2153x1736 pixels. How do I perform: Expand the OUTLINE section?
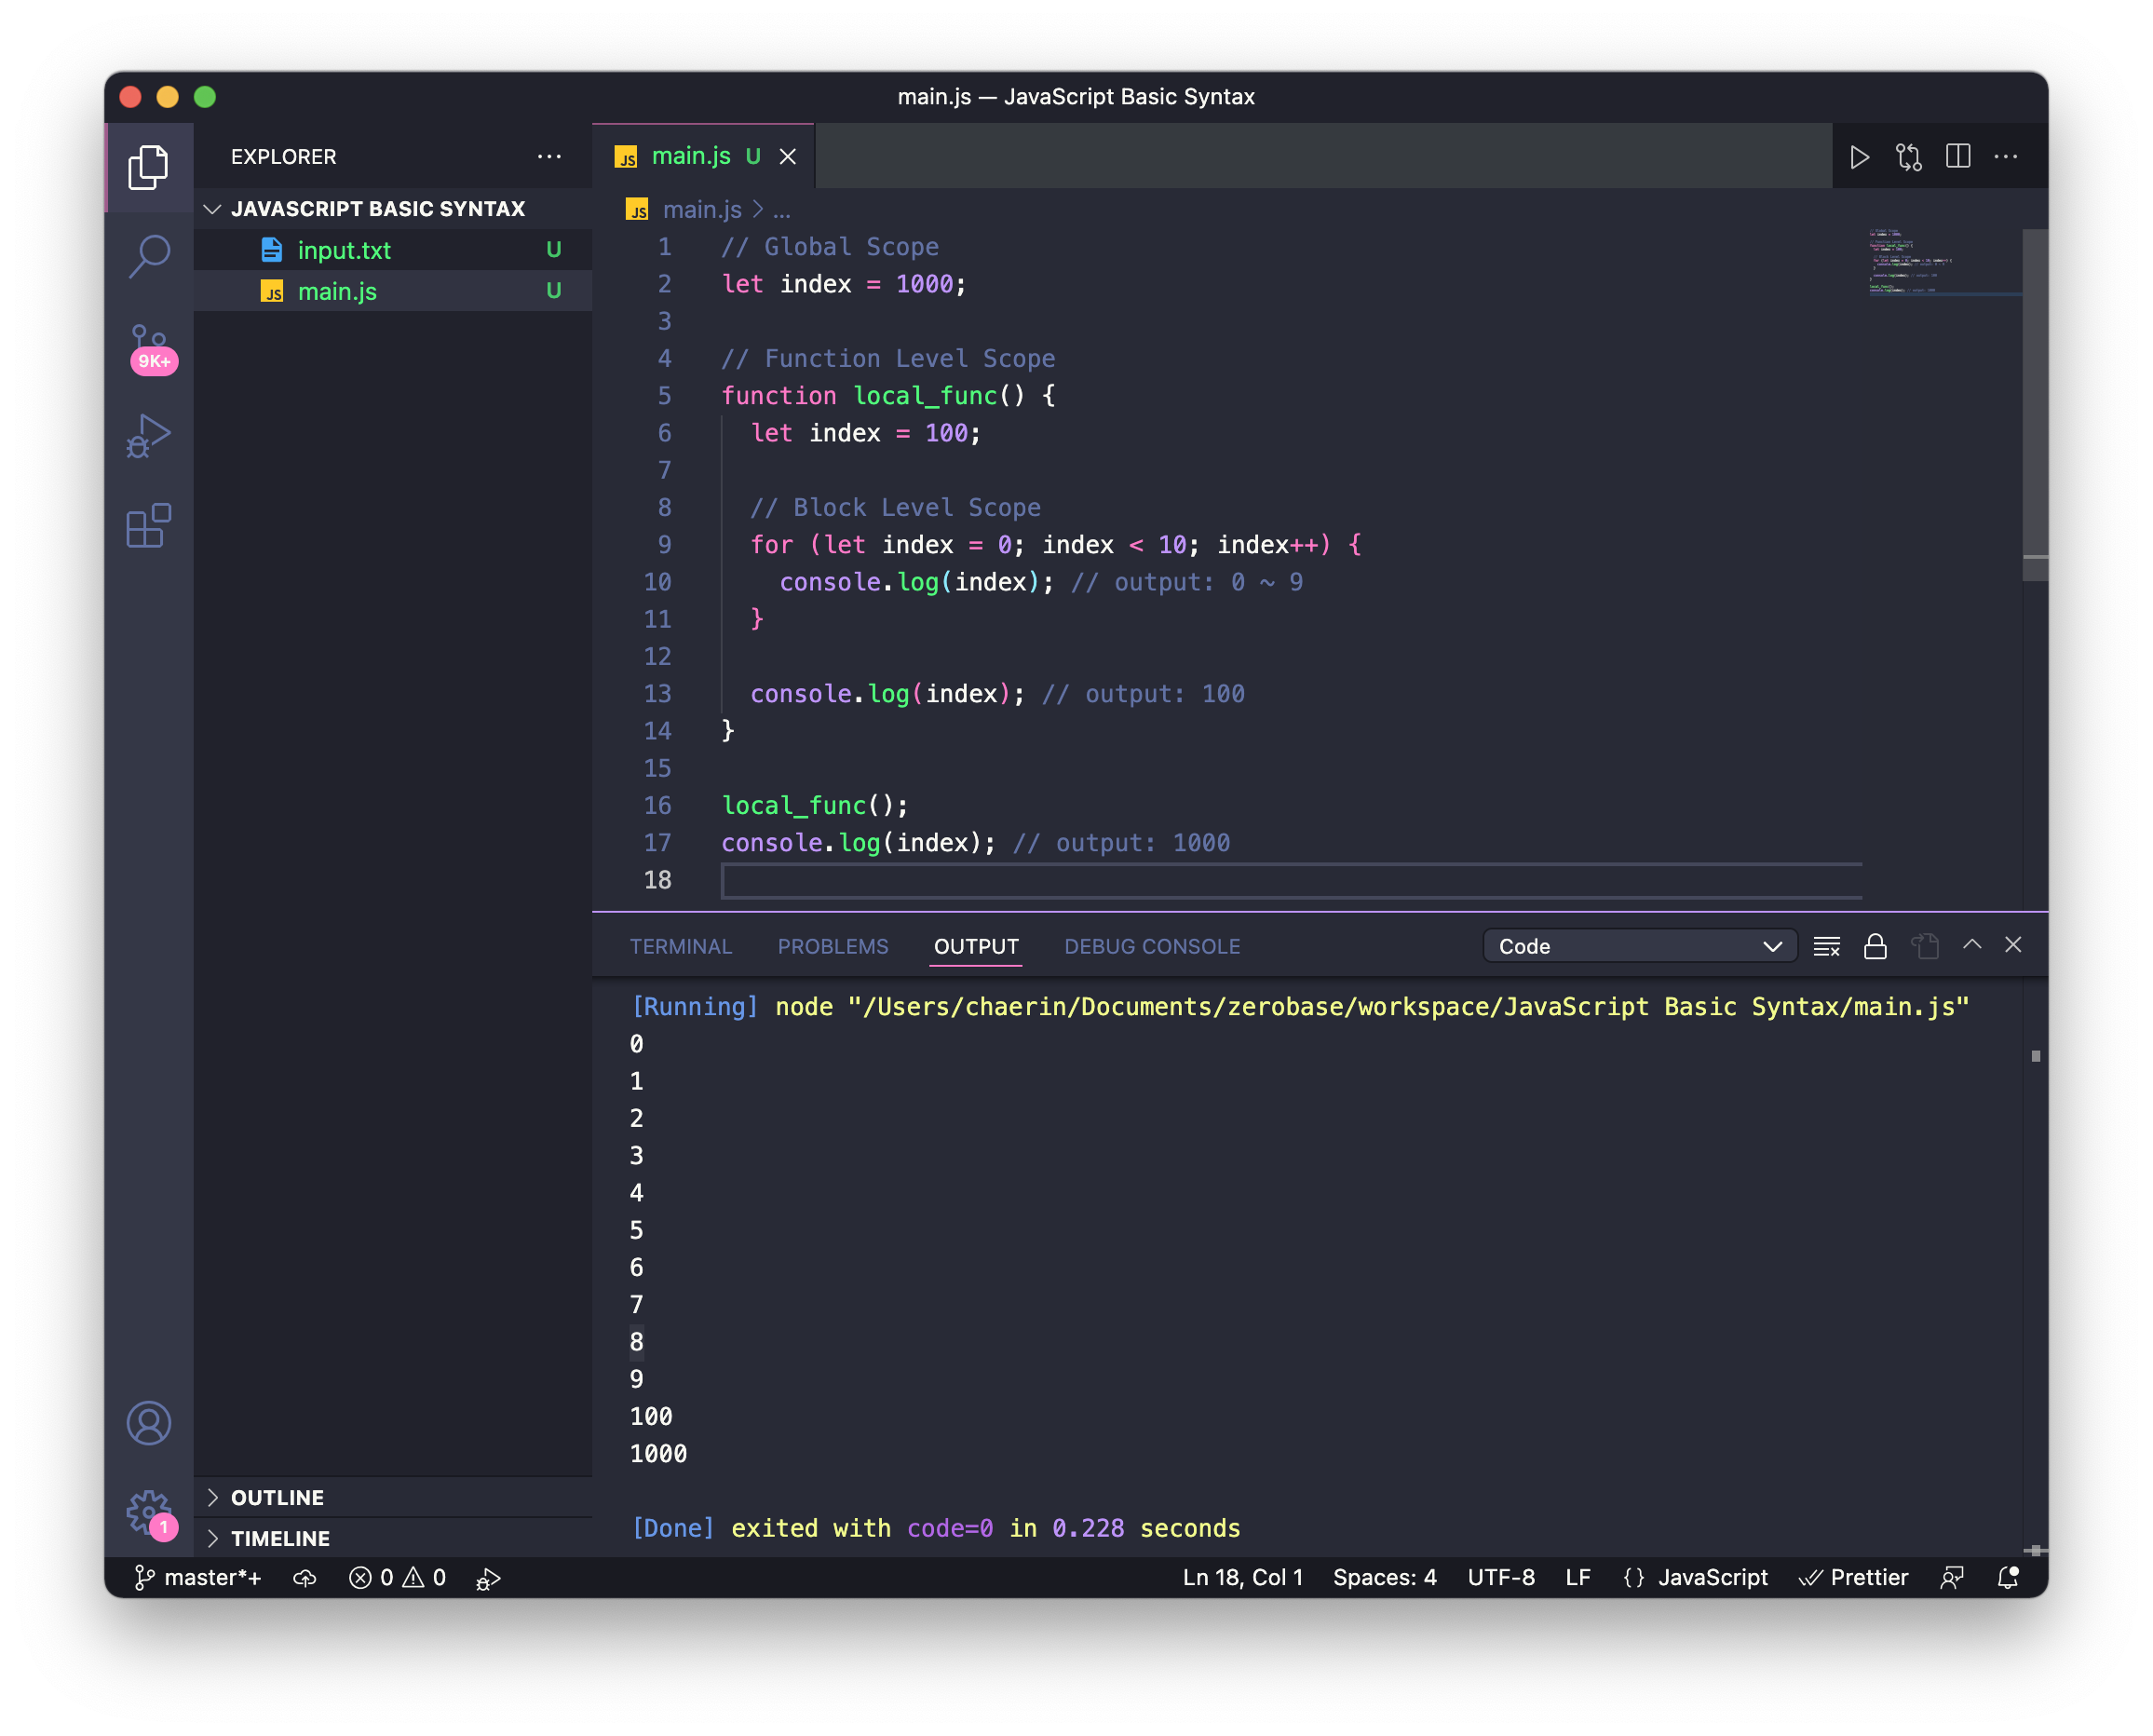[x=277, y=1497]
